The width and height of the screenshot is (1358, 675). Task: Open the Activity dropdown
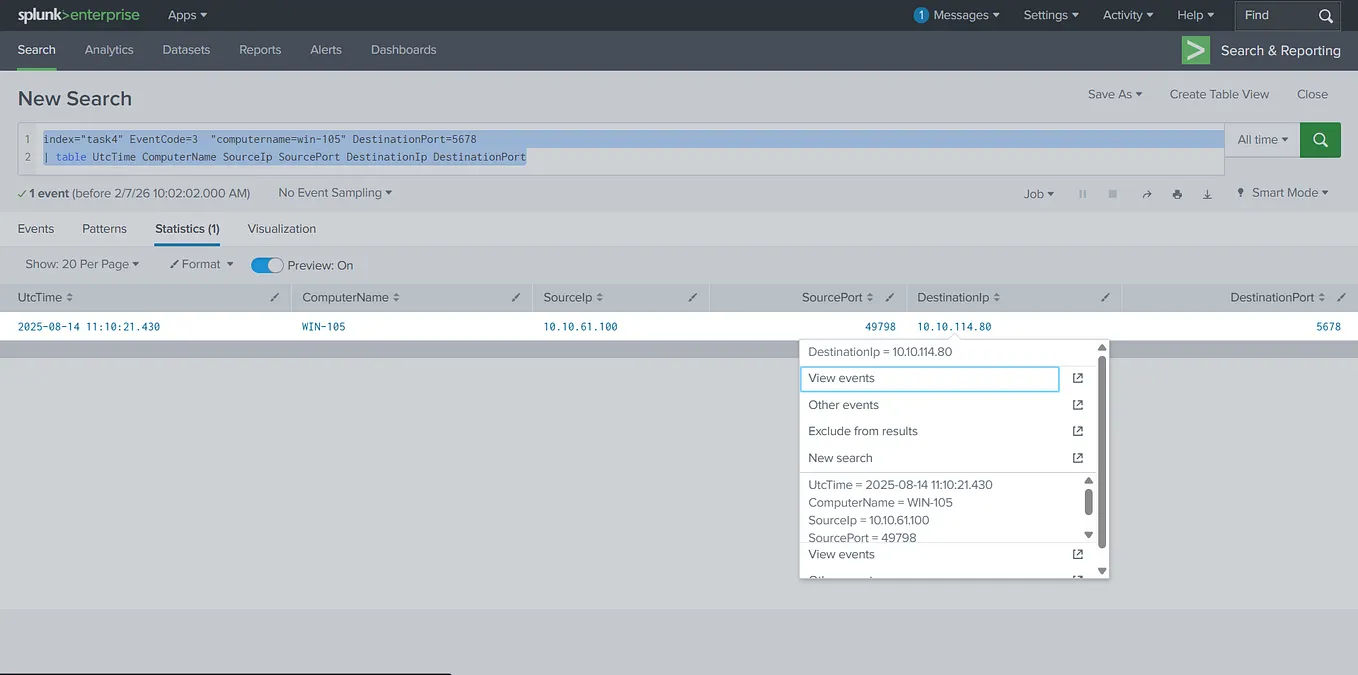[x=1128, y=15]
